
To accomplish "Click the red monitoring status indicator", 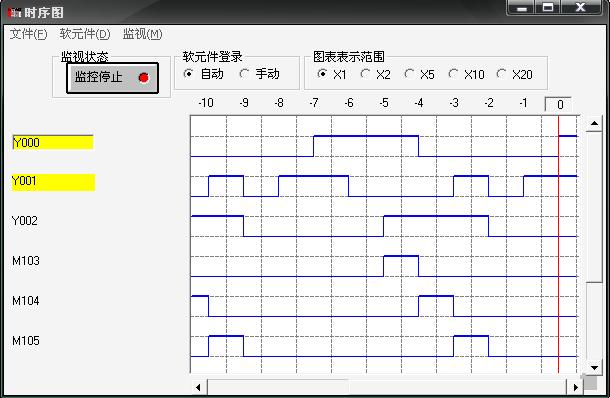I will coord(144,78).
